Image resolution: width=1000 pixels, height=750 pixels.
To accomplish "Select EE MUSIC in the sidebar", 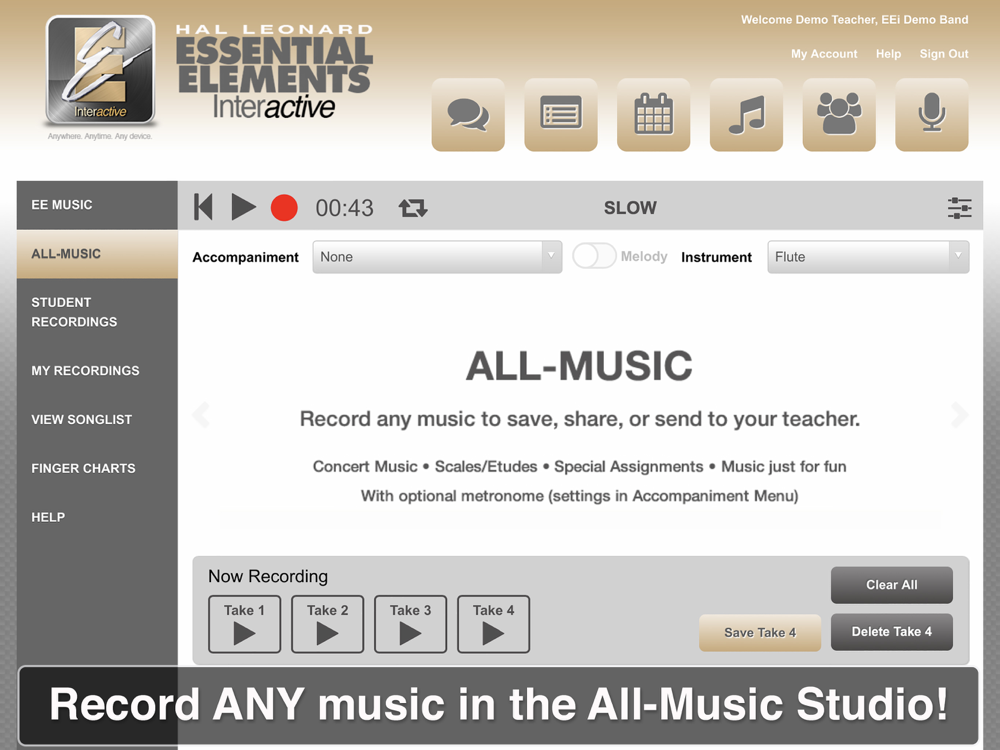I will (x=97, y=205).
